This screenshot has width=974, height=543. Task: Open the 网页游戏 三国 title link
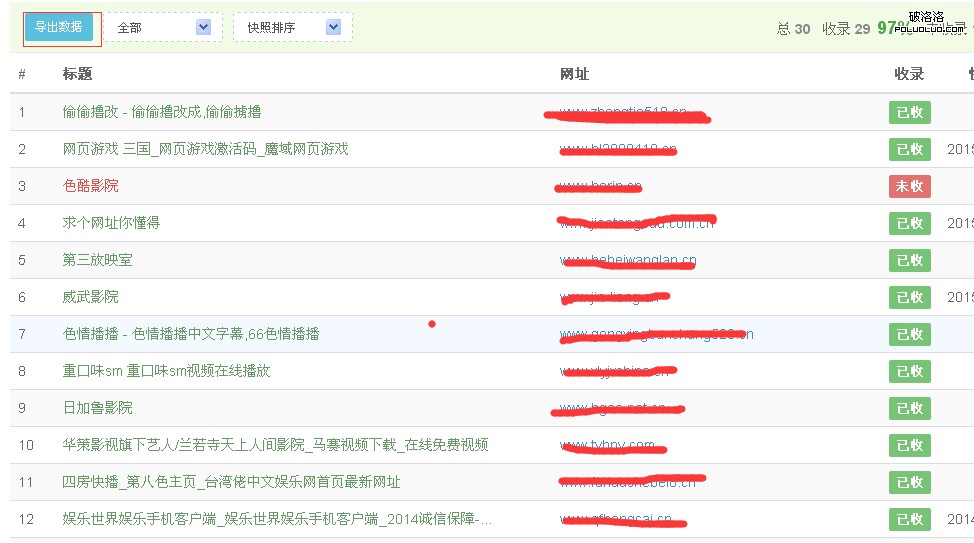coord(205,149)
